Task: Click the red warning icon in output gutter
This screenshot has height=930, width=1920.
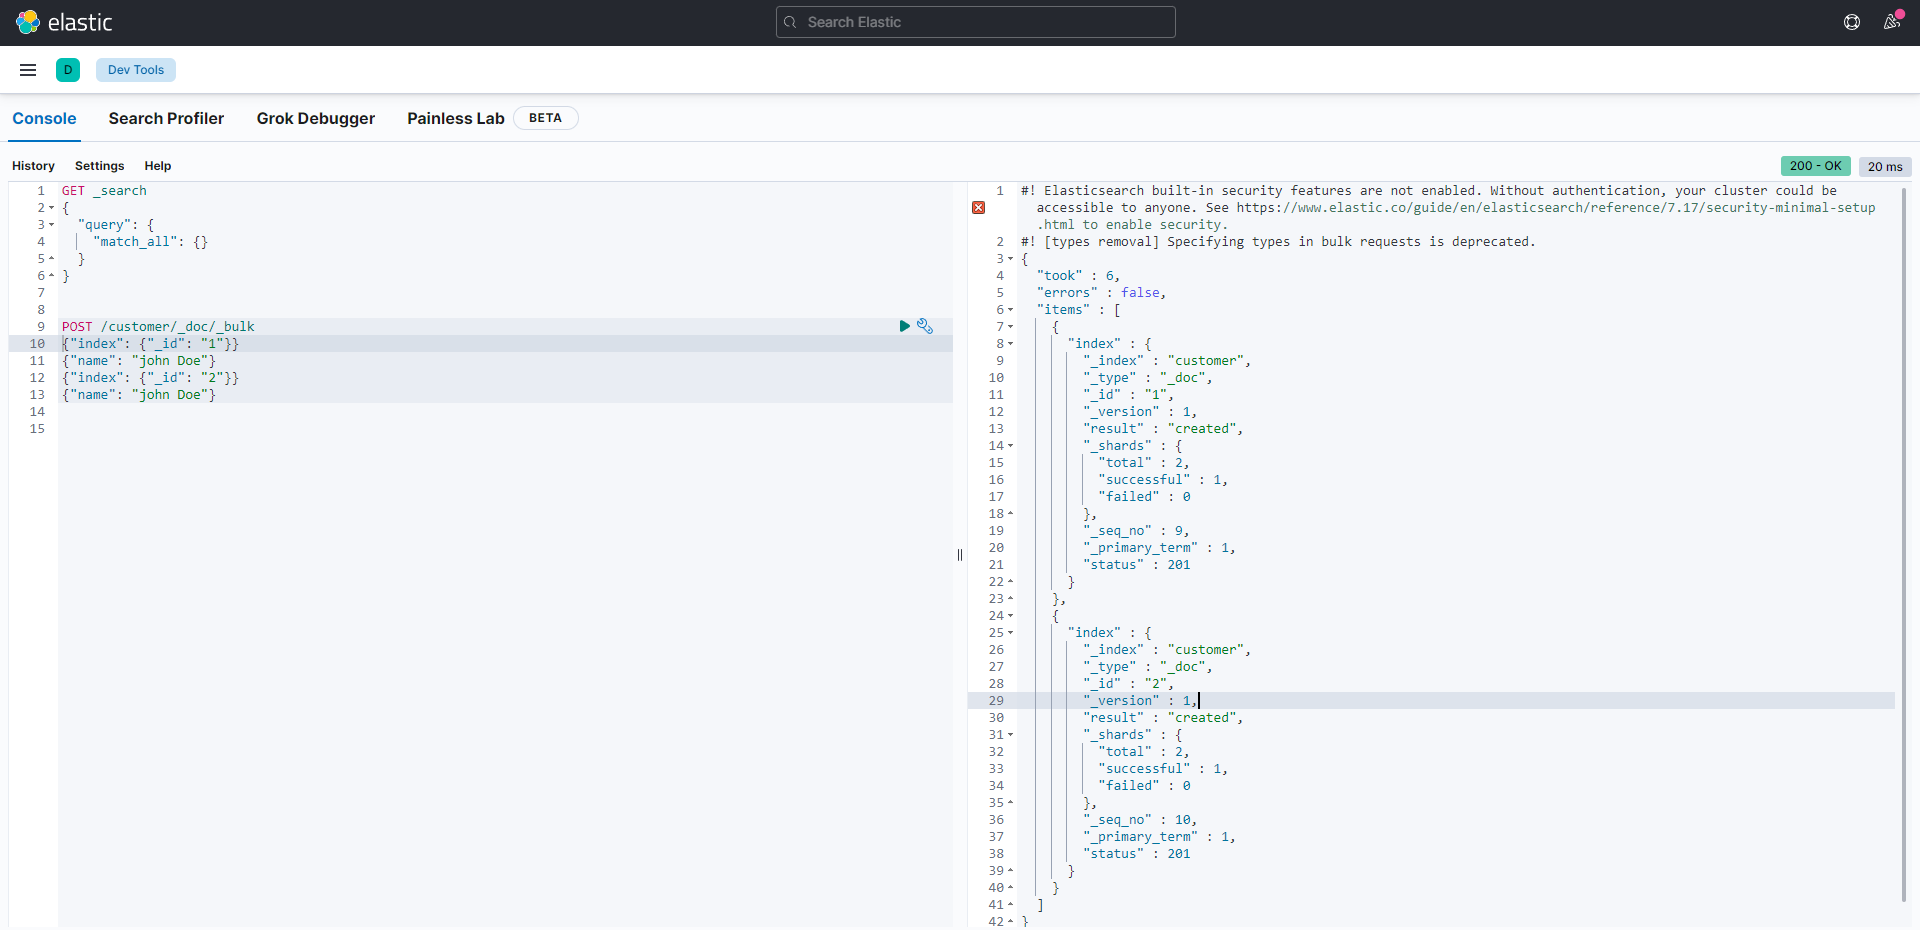Action: [x=978, y=208]
